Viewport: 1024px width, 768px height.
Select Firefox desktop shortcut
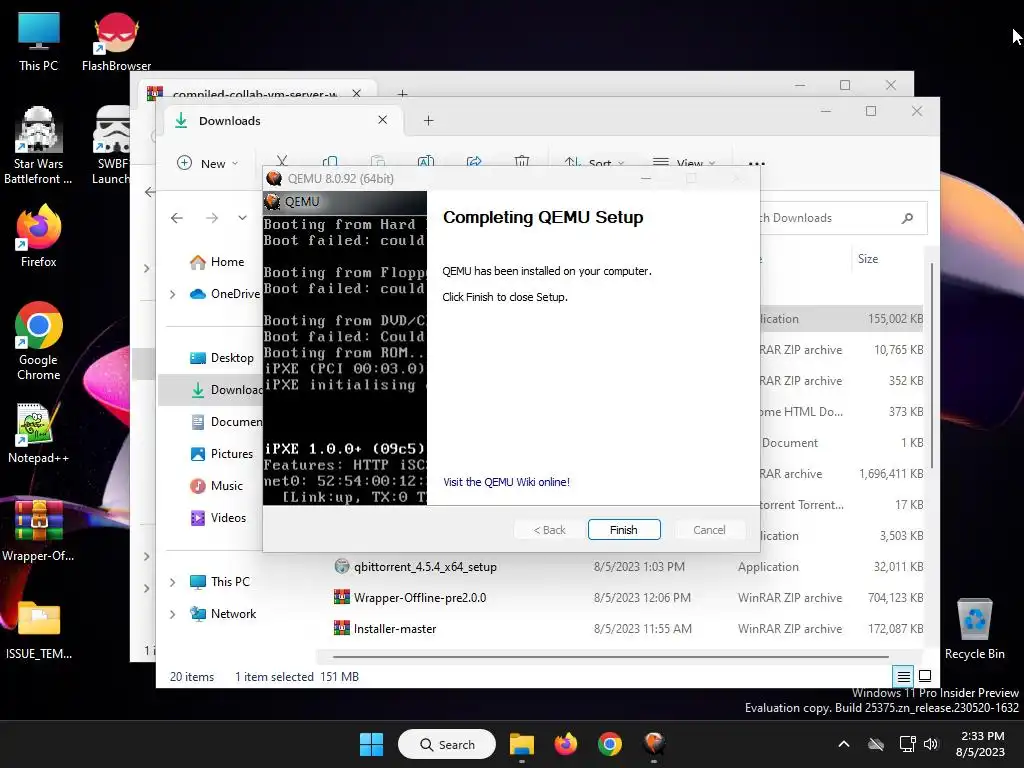(x=38, y=236)
